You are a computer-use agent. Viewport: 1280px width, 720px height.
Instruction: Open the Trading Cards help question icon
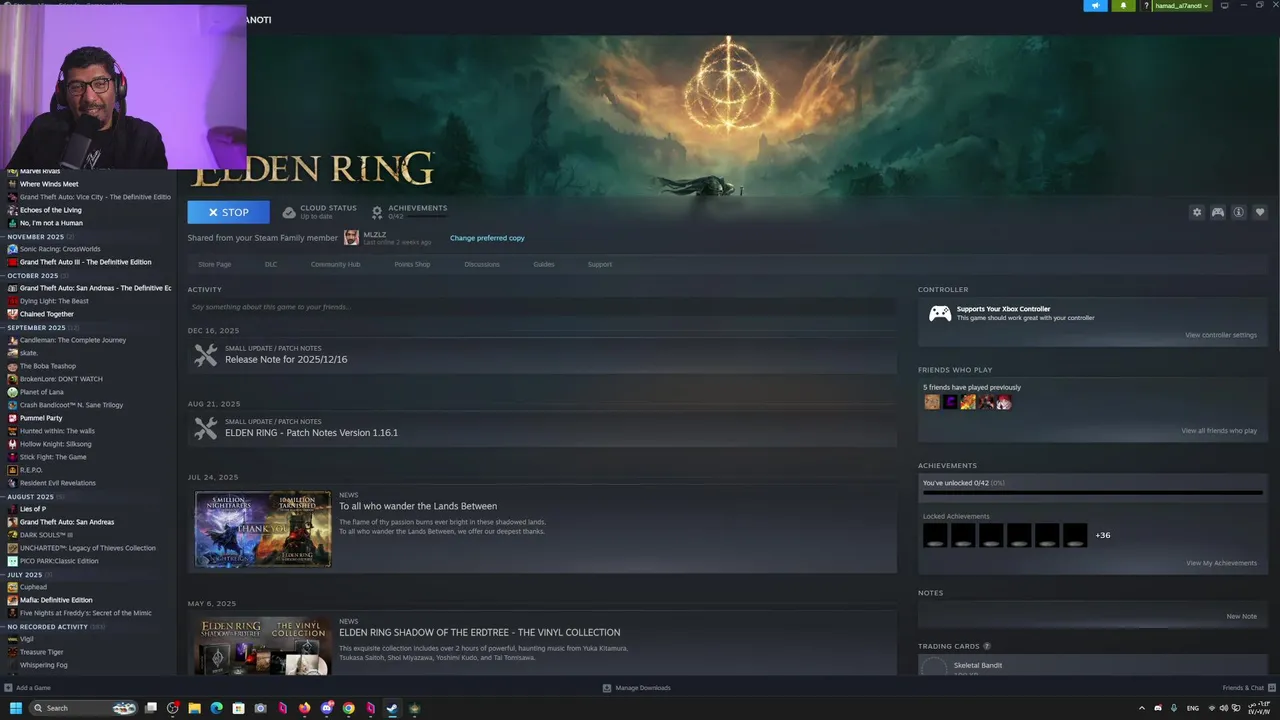[x=987, y=646]
